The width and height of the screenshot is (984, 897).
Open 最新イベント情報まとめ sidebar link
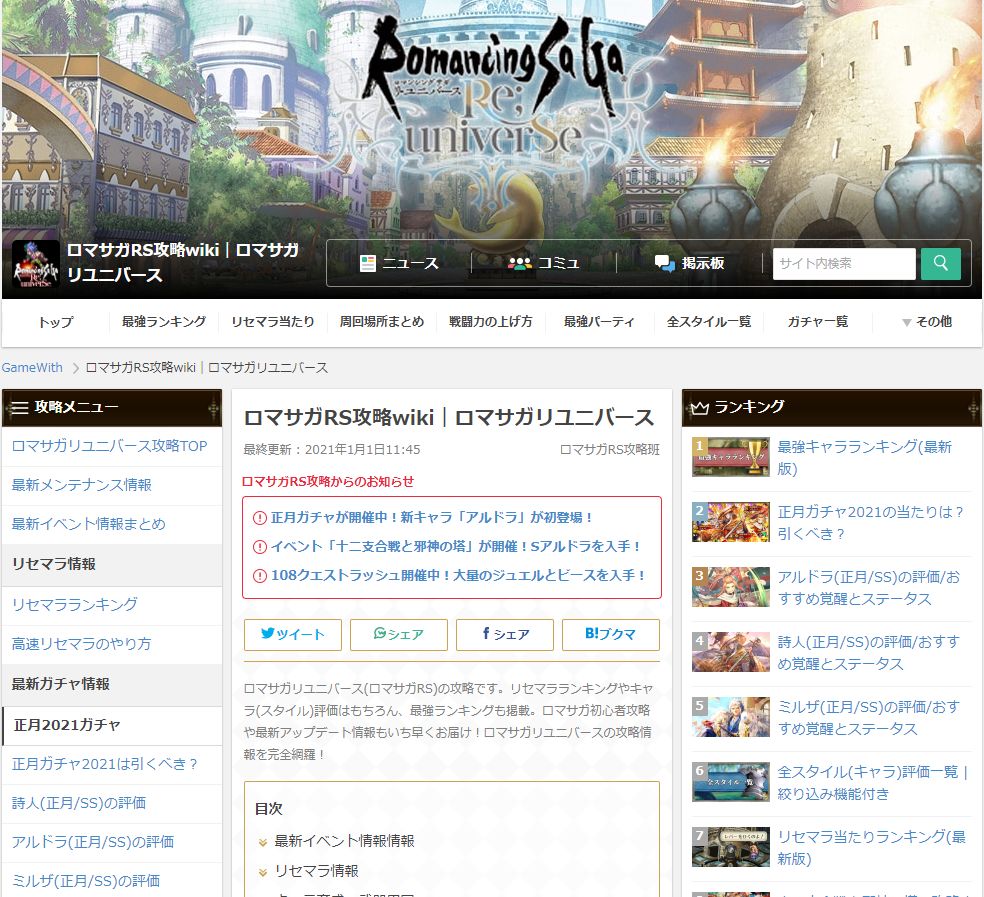coord(88,524)
